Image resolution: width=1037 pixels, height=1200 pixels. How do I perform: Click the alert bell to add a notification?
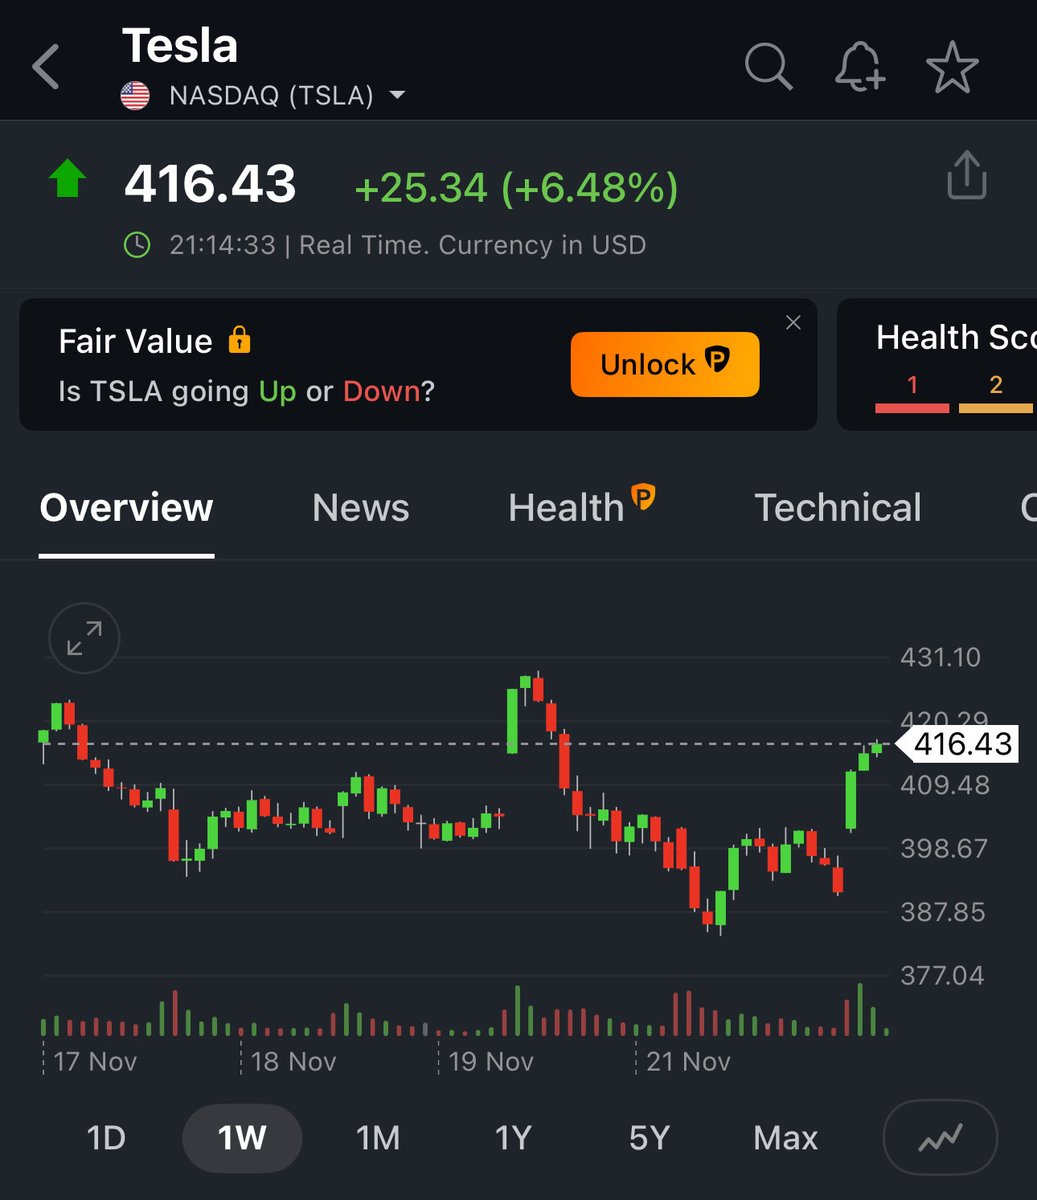click(x=861, y=67)
